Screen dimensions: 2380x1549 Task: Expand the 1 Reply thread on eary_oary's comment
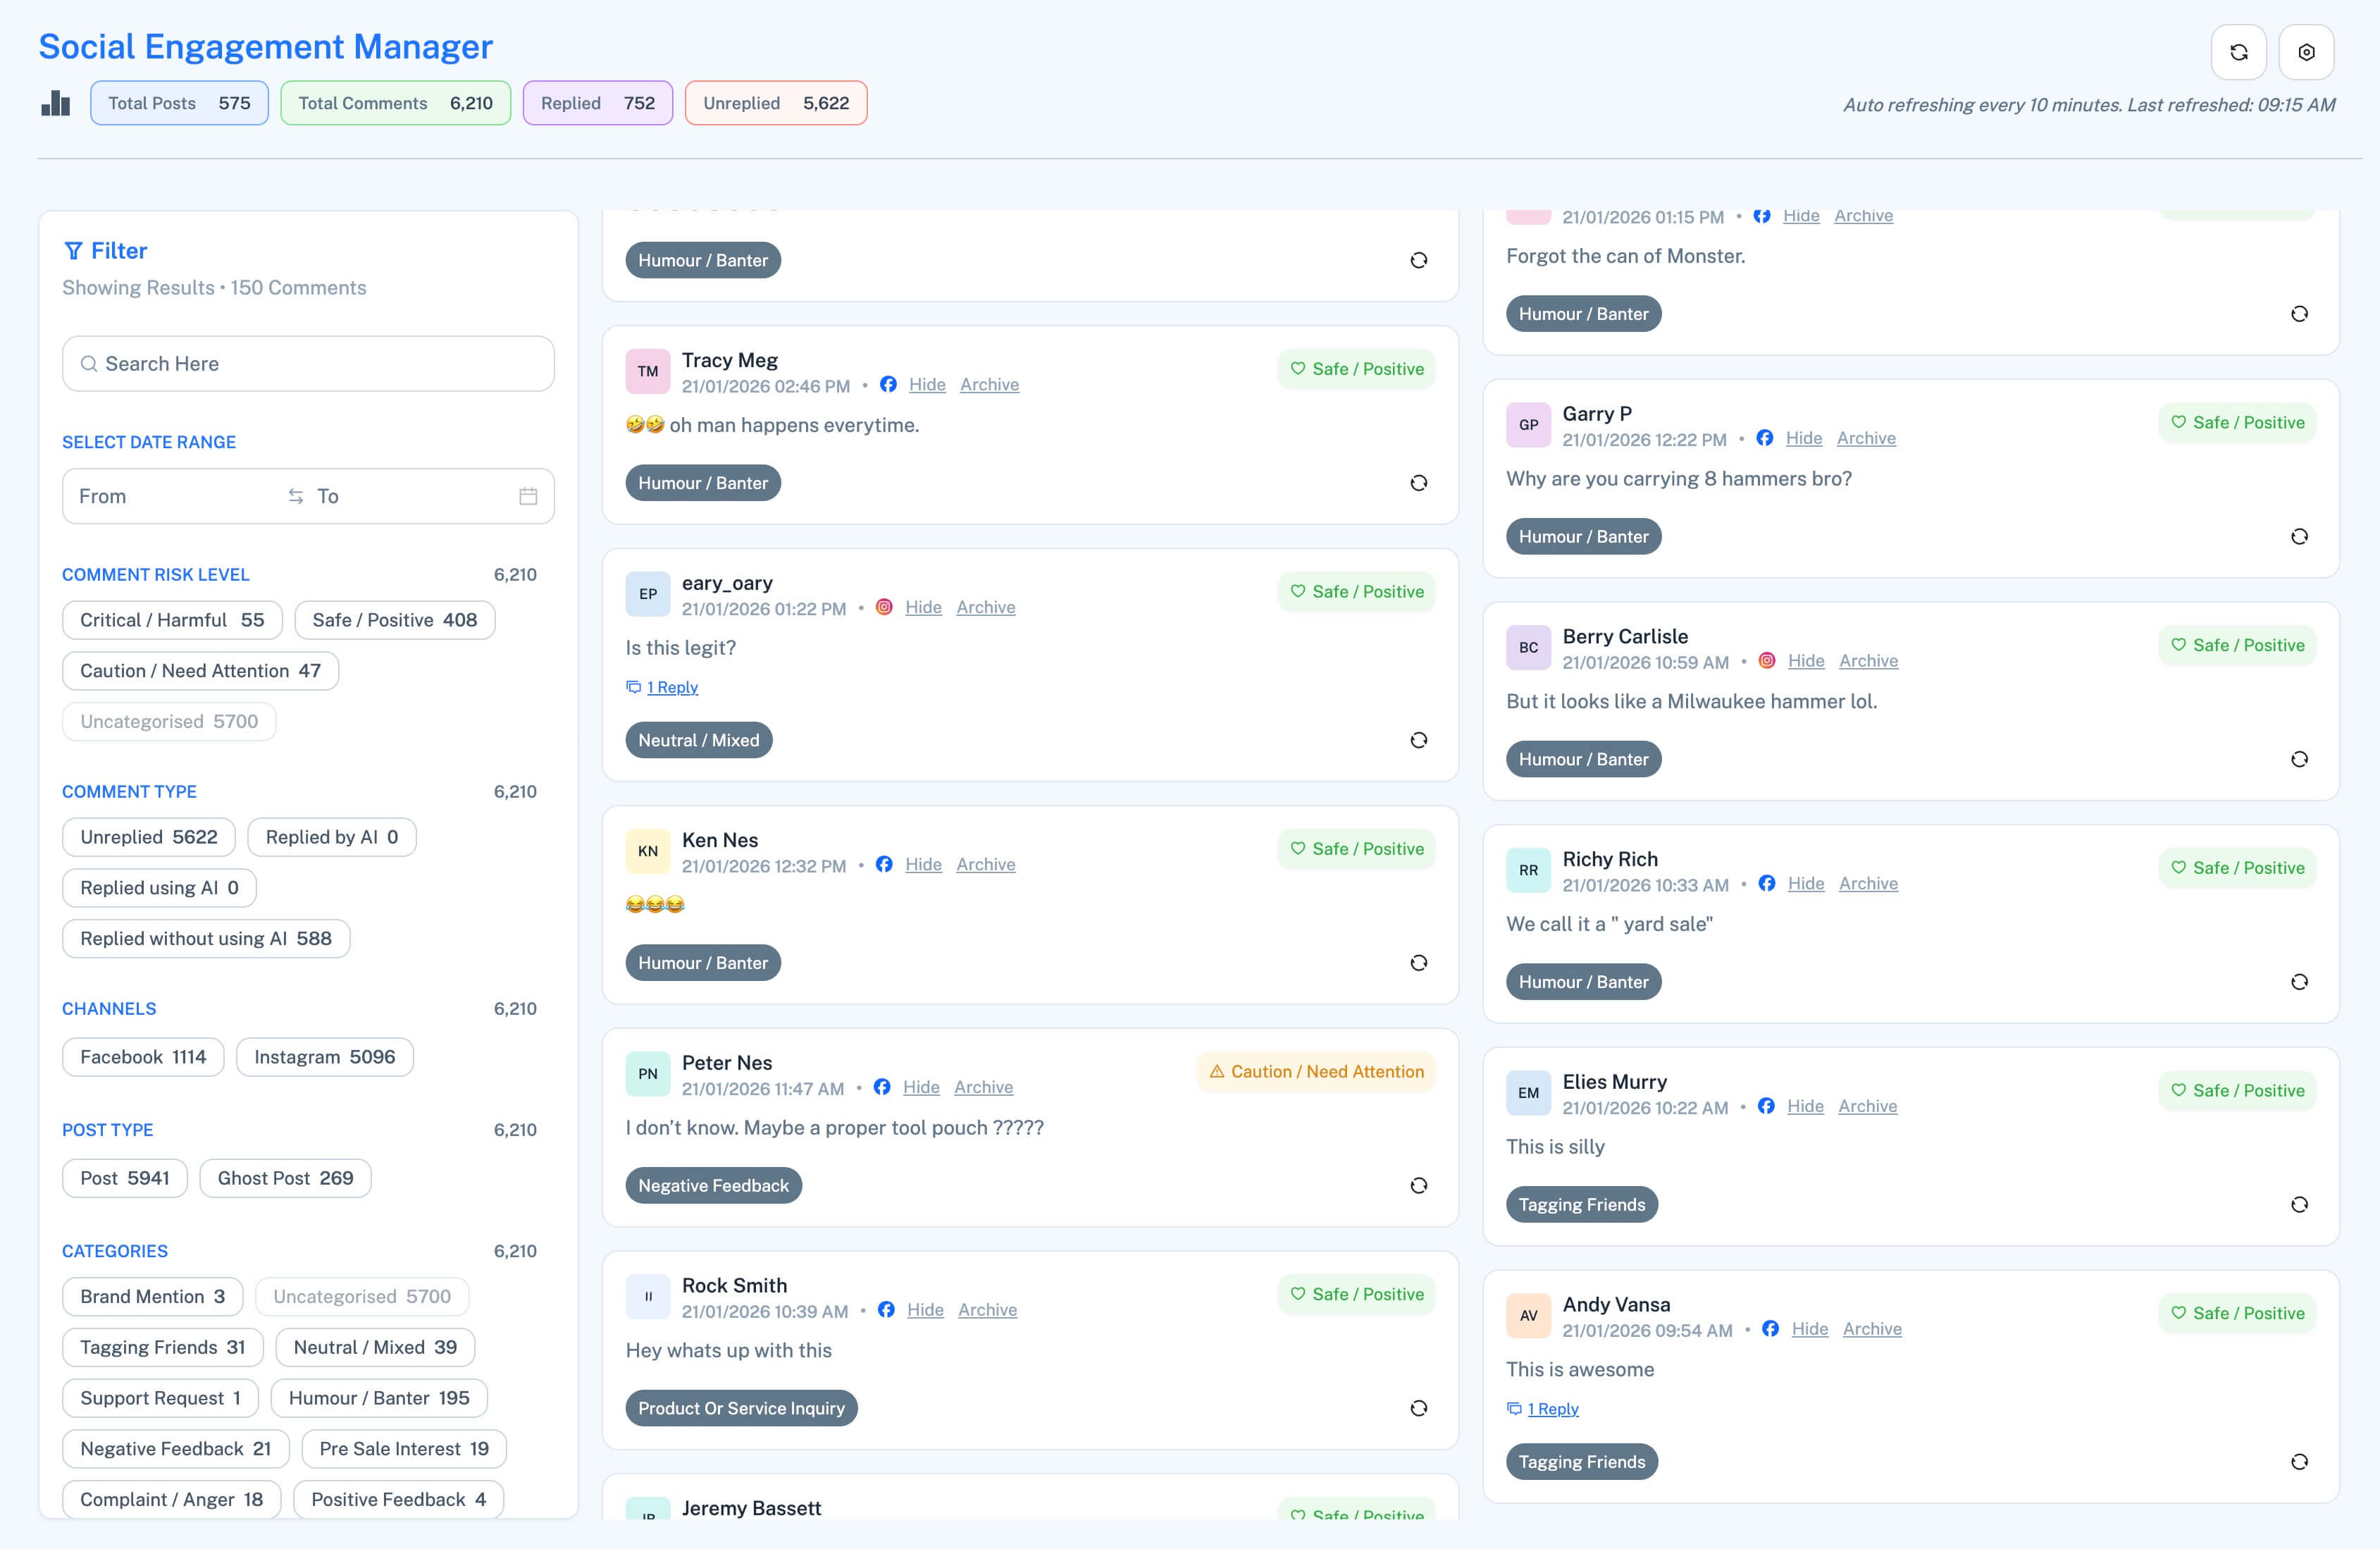tap(672, 687)
